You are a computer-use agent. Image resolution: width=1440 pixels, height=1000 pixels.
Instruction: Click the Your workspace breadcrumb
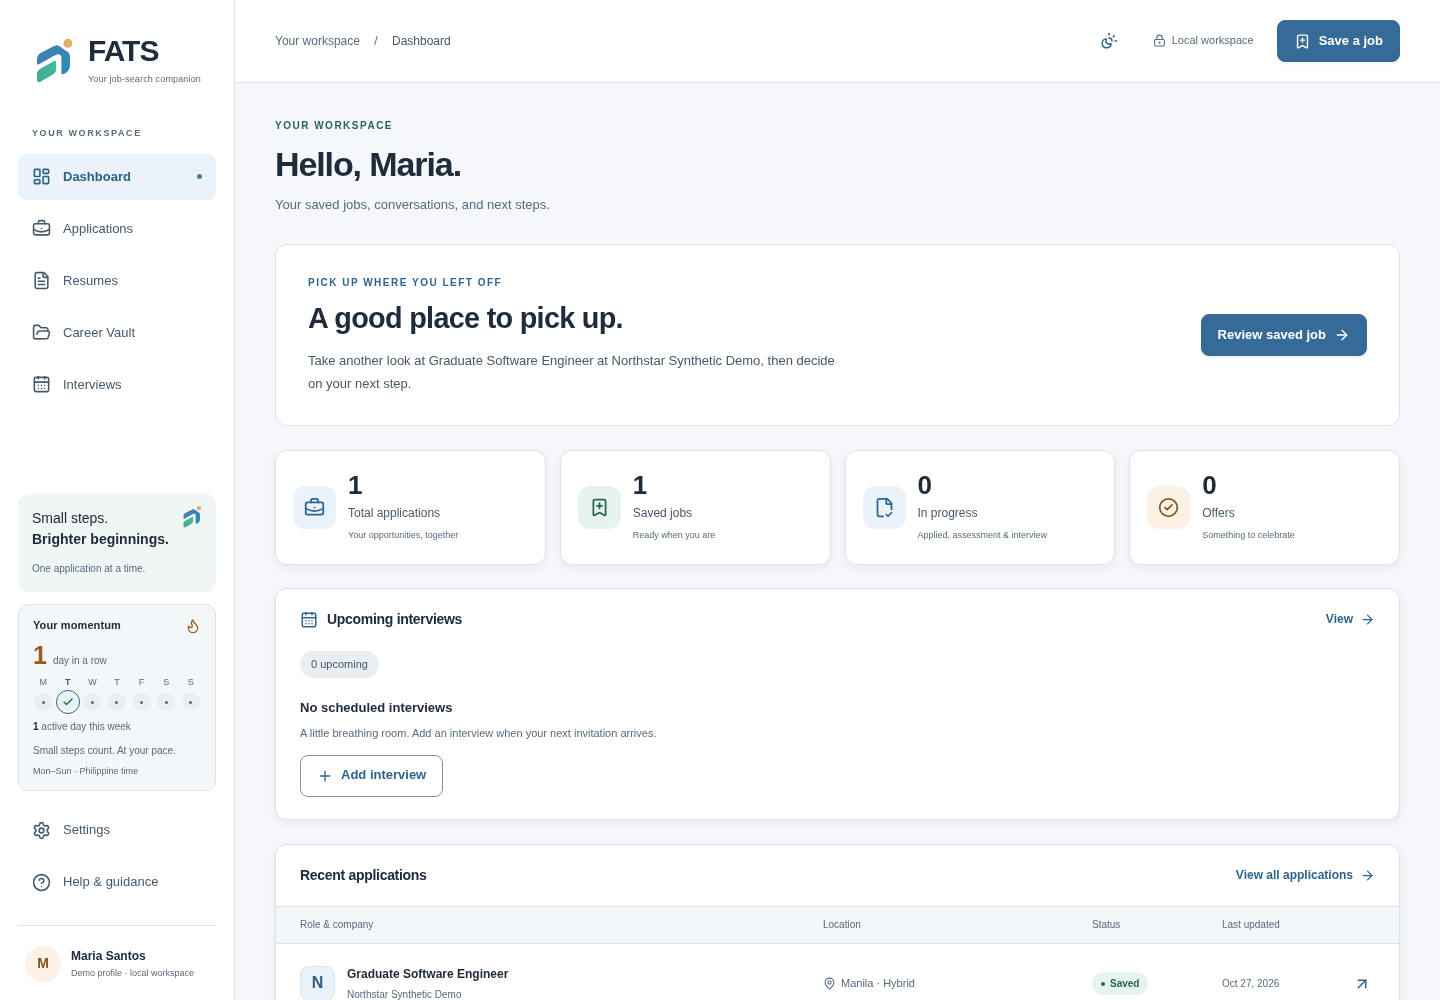[317, 41]
